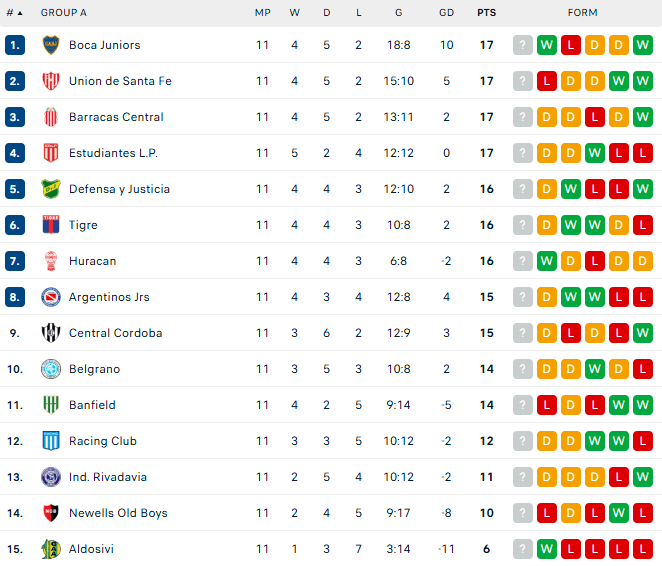Click the FORM column header

[583, 13]
